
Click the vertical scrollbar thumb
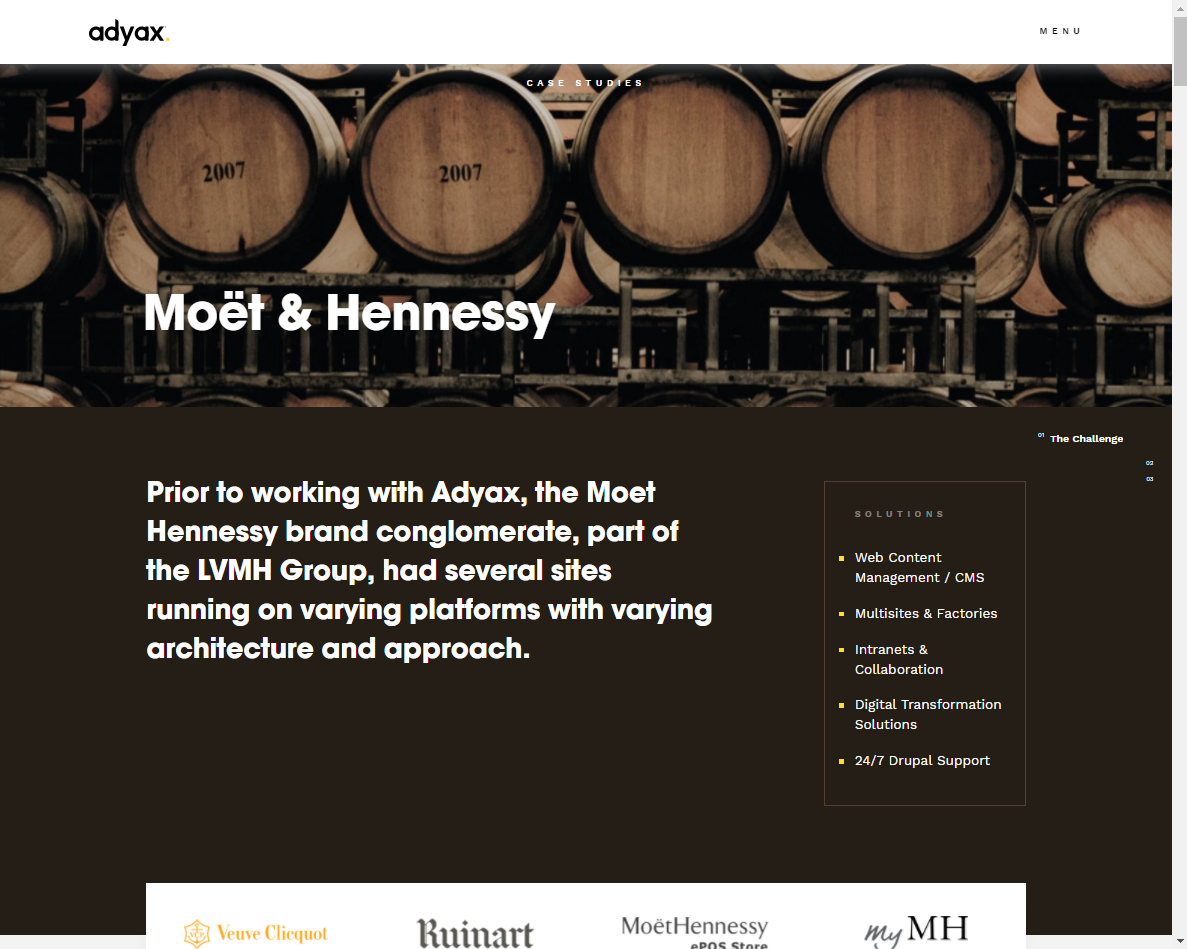pos(1179,51)
